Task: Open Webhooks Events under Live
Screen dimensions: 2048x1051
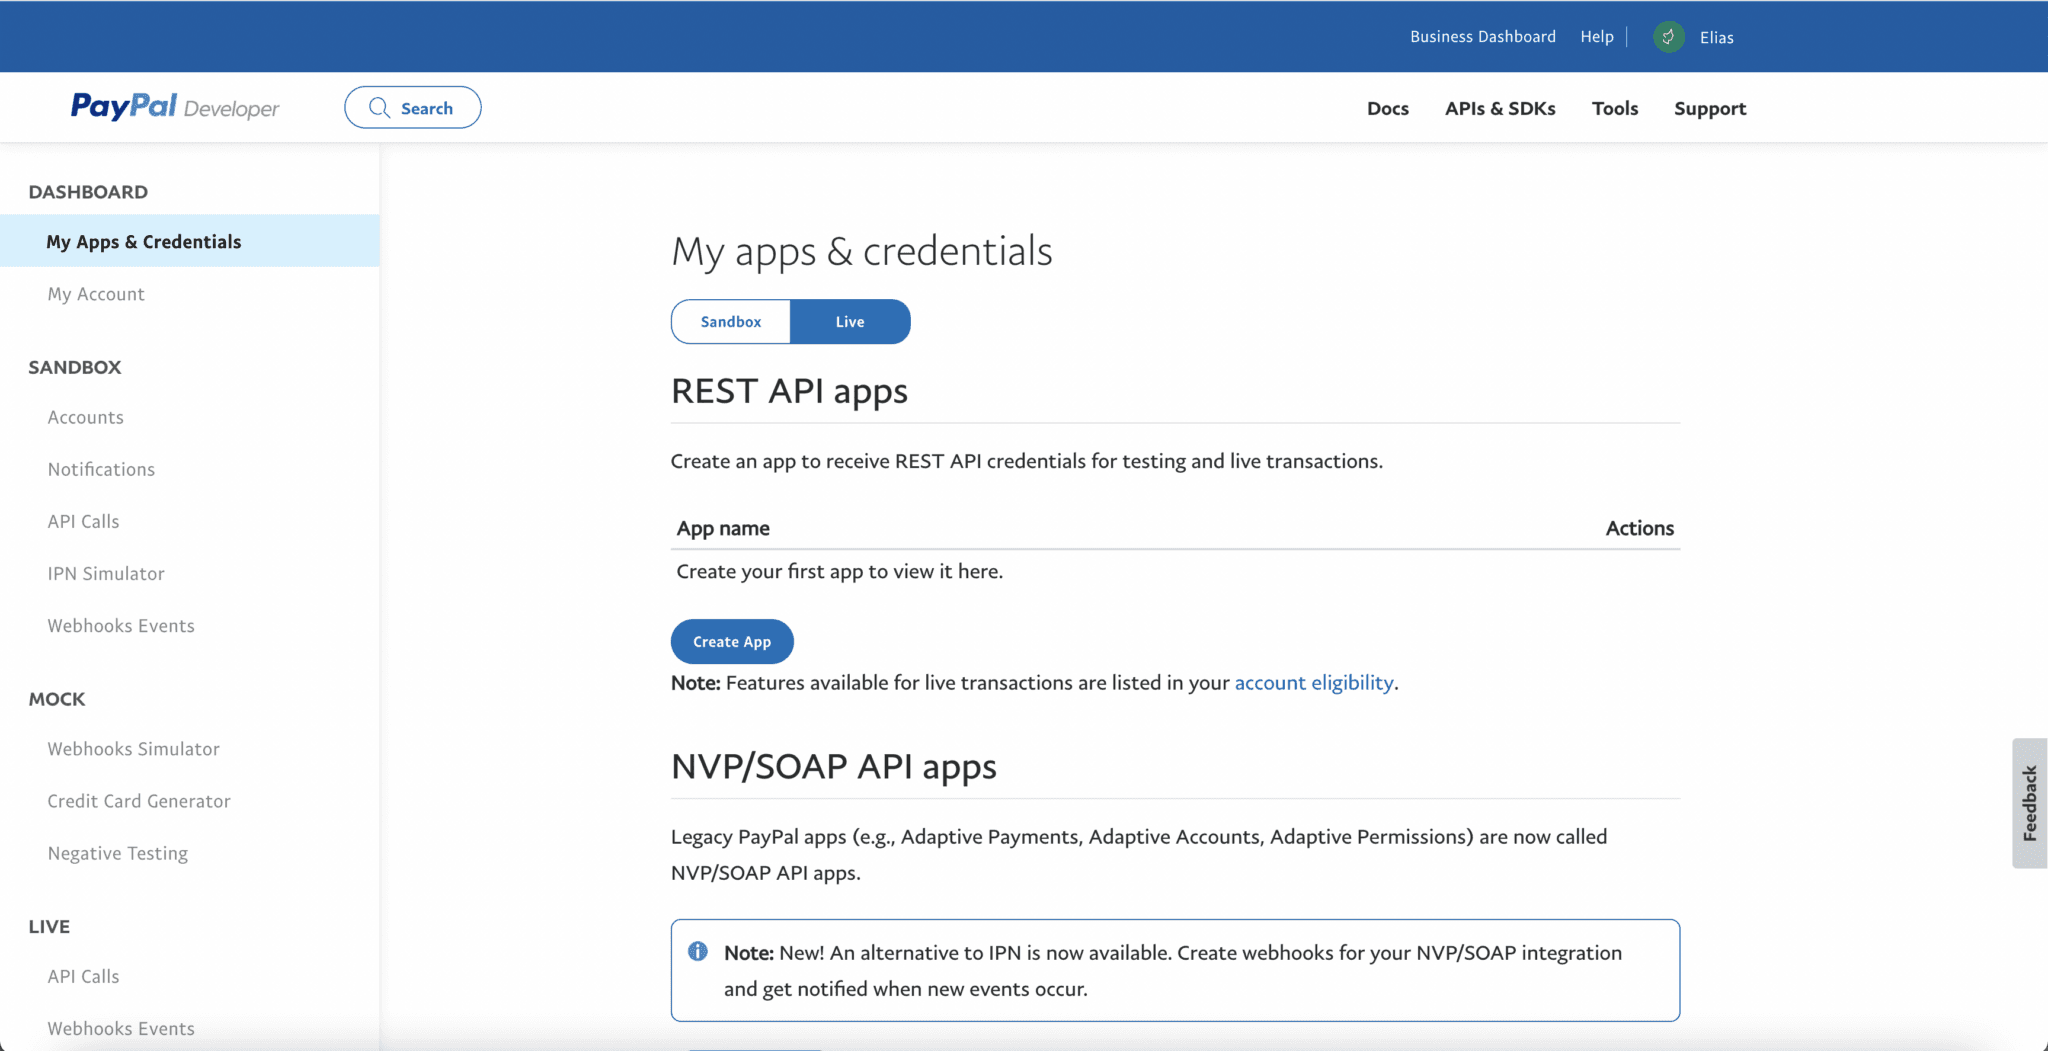Action: [x=121, y=1028]
